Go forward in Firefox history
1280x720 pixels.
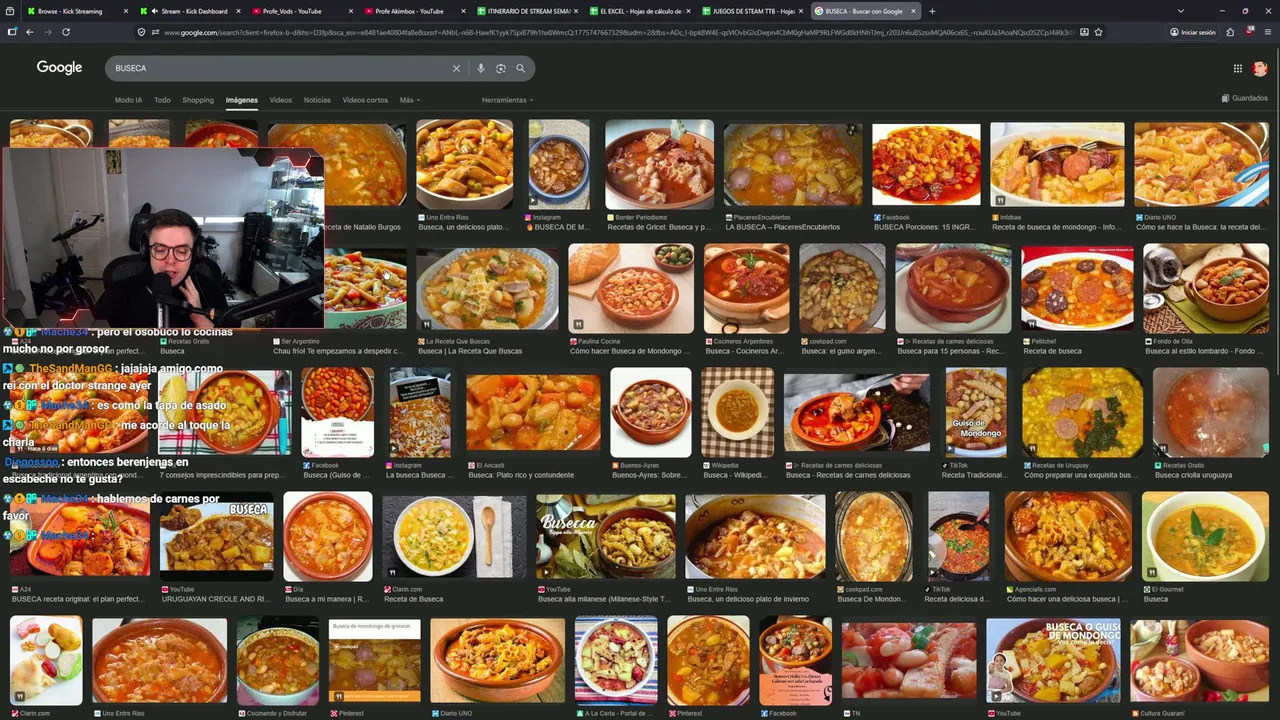click(47, 32)
